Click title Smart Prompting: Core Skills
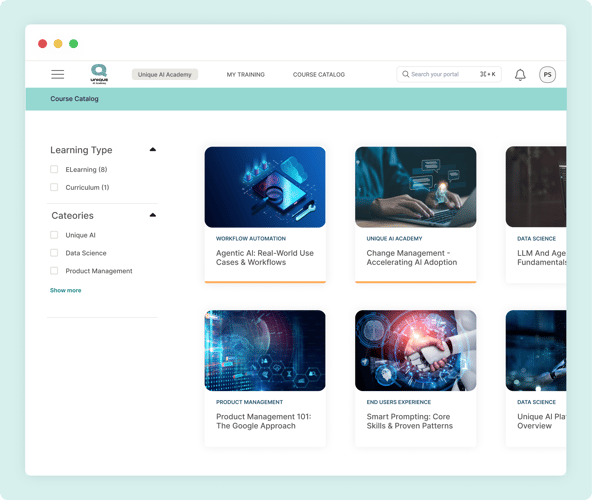This screenshot has width=592, height=500. point(409,421)
